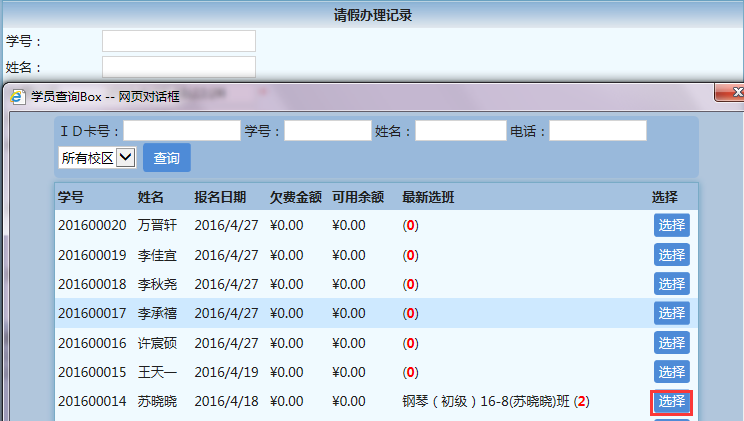Choose 许宸硕 with the 选择 button
The height and width of the screenshot is (421, 744).
pos(671,343)
